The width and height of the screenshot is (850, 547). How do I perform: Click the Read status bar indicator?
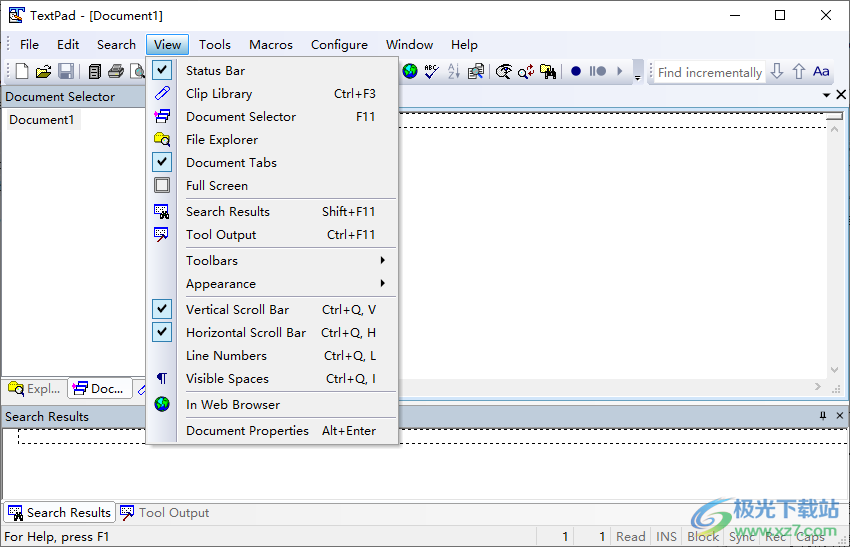tap(630, 537)
